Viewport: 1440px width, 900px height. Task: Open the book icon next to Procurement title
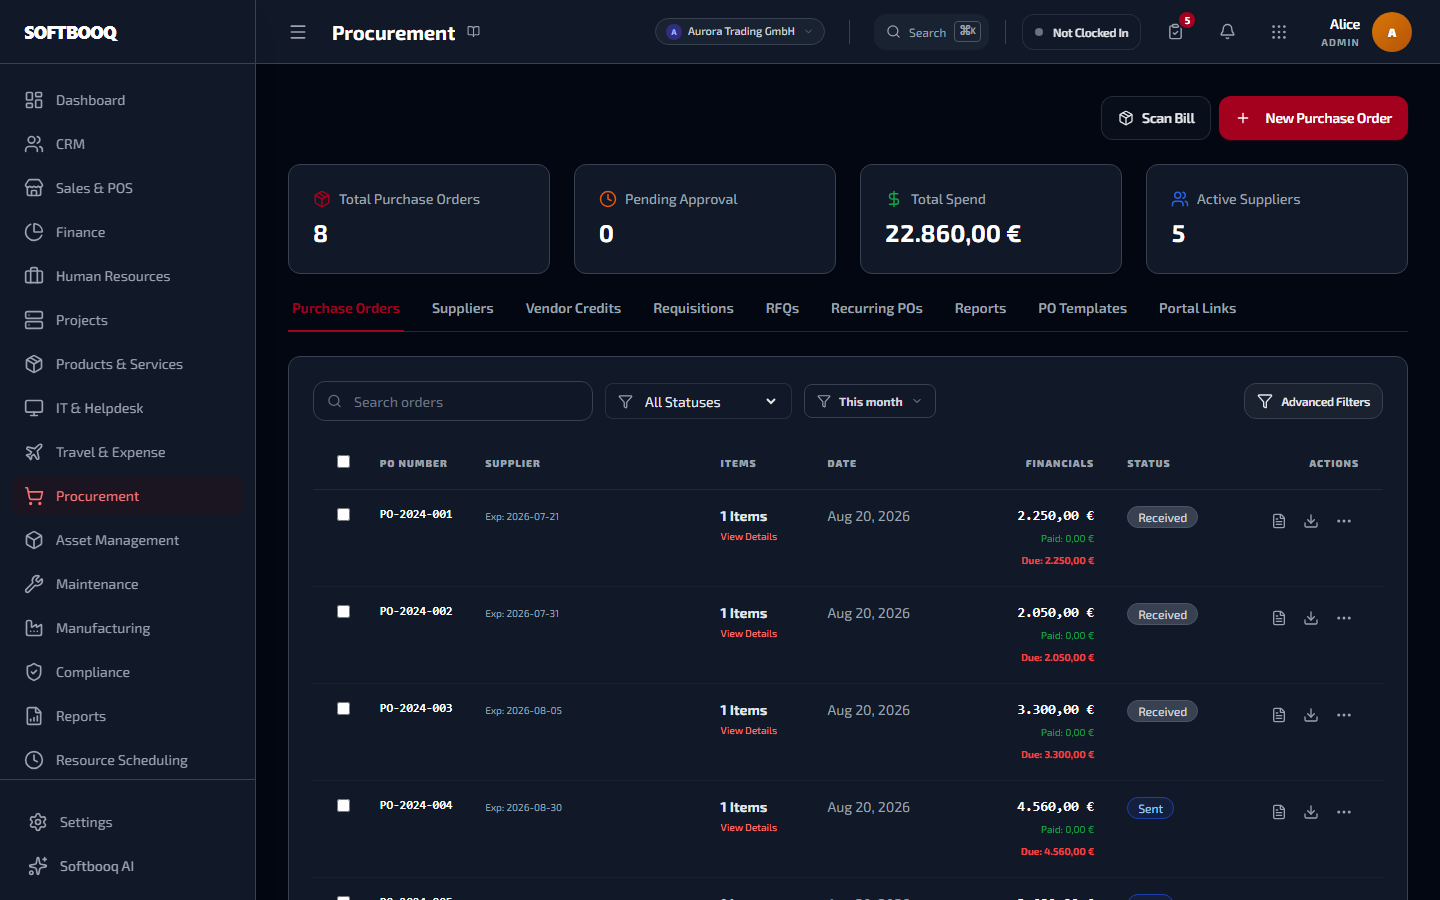pos(474,32)
